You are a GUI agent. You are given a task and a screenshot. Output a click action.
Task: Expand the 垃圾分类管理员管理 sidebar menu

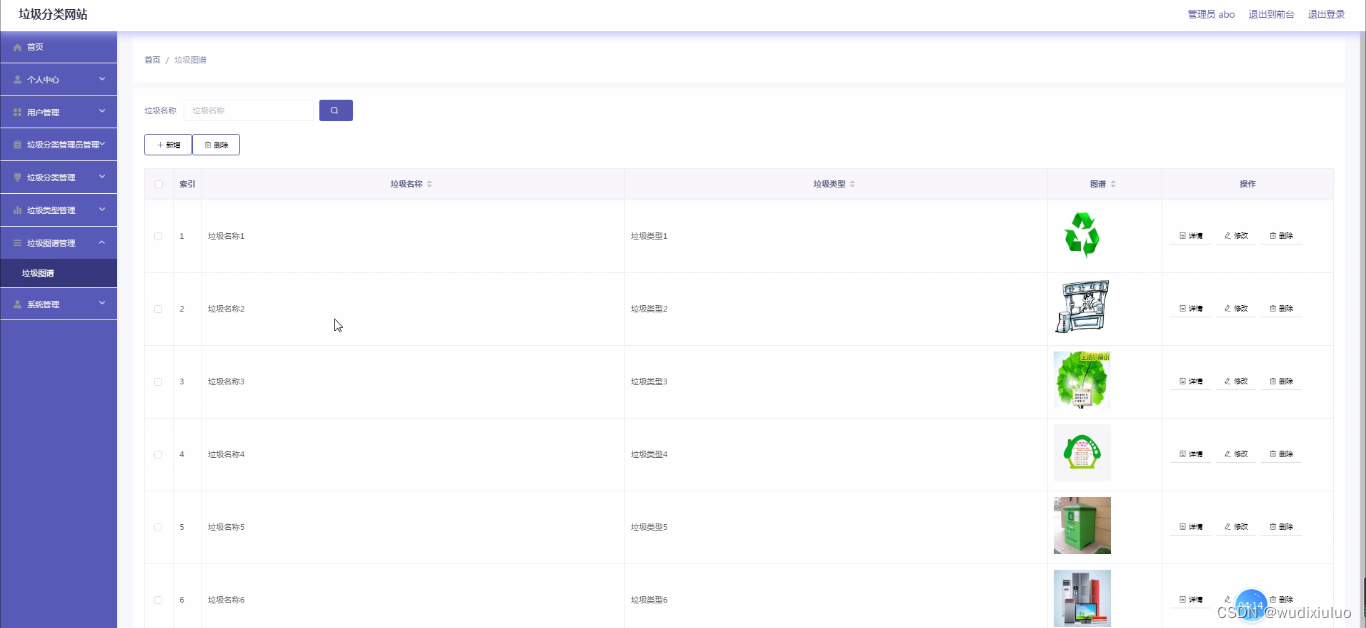pyautogui.click(x=58, y=144)
